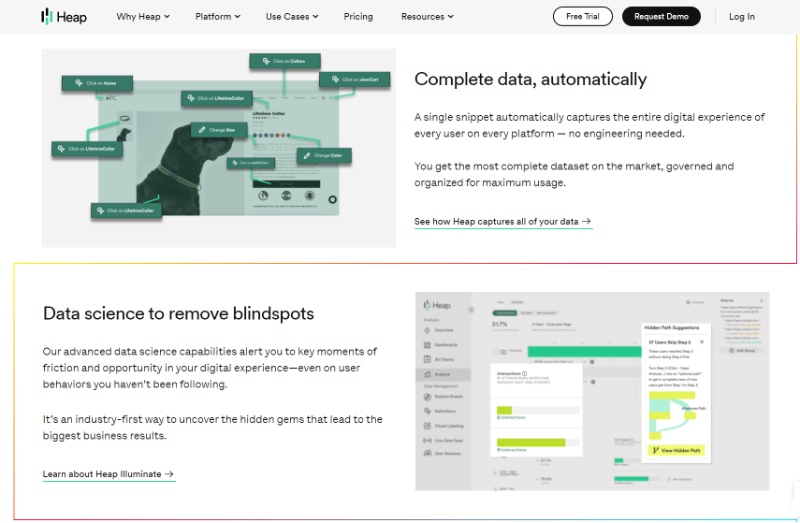Screen dimensions: 800x523
Task: Select the Explore Events icon
Action: point(427,397)
